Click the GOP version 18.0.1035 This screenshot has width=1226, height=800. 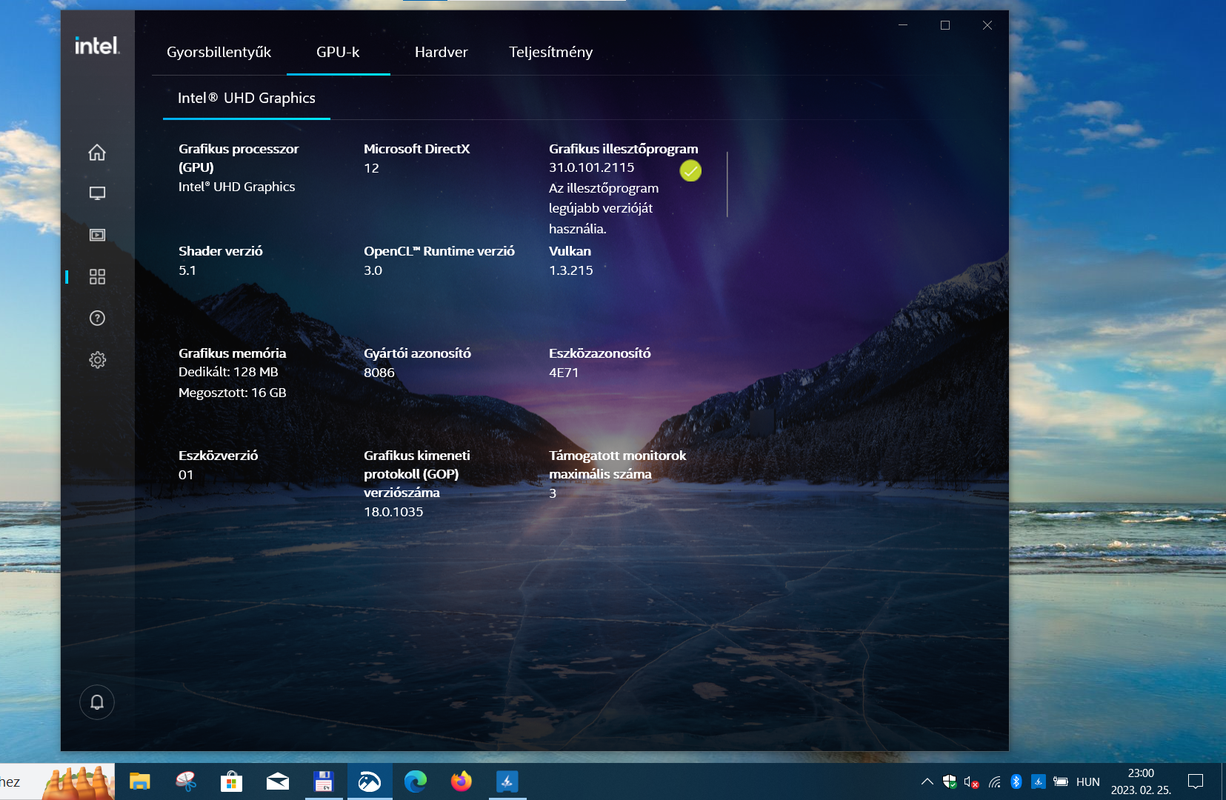pos(393,512)
